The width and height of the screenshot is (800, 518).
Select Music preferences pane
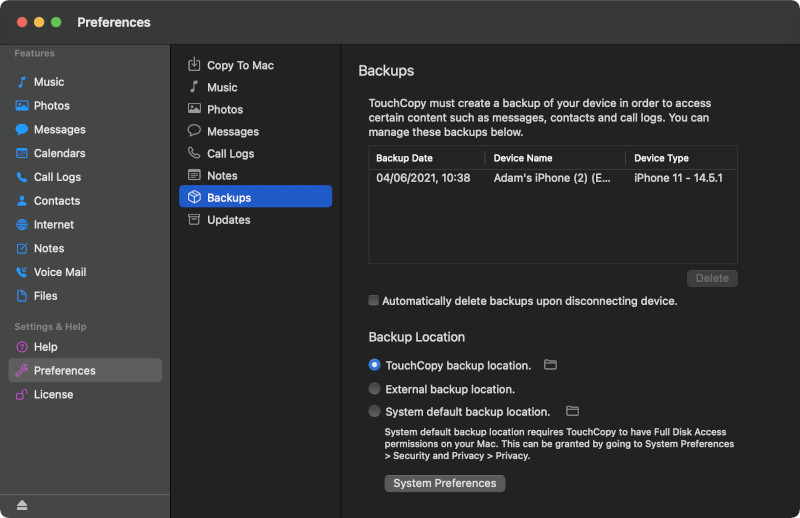[256, 87]
